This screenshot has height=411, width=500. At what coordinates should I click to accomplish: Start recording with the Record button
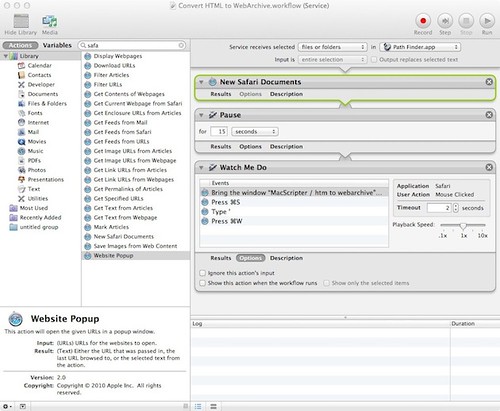coord(423,21)
